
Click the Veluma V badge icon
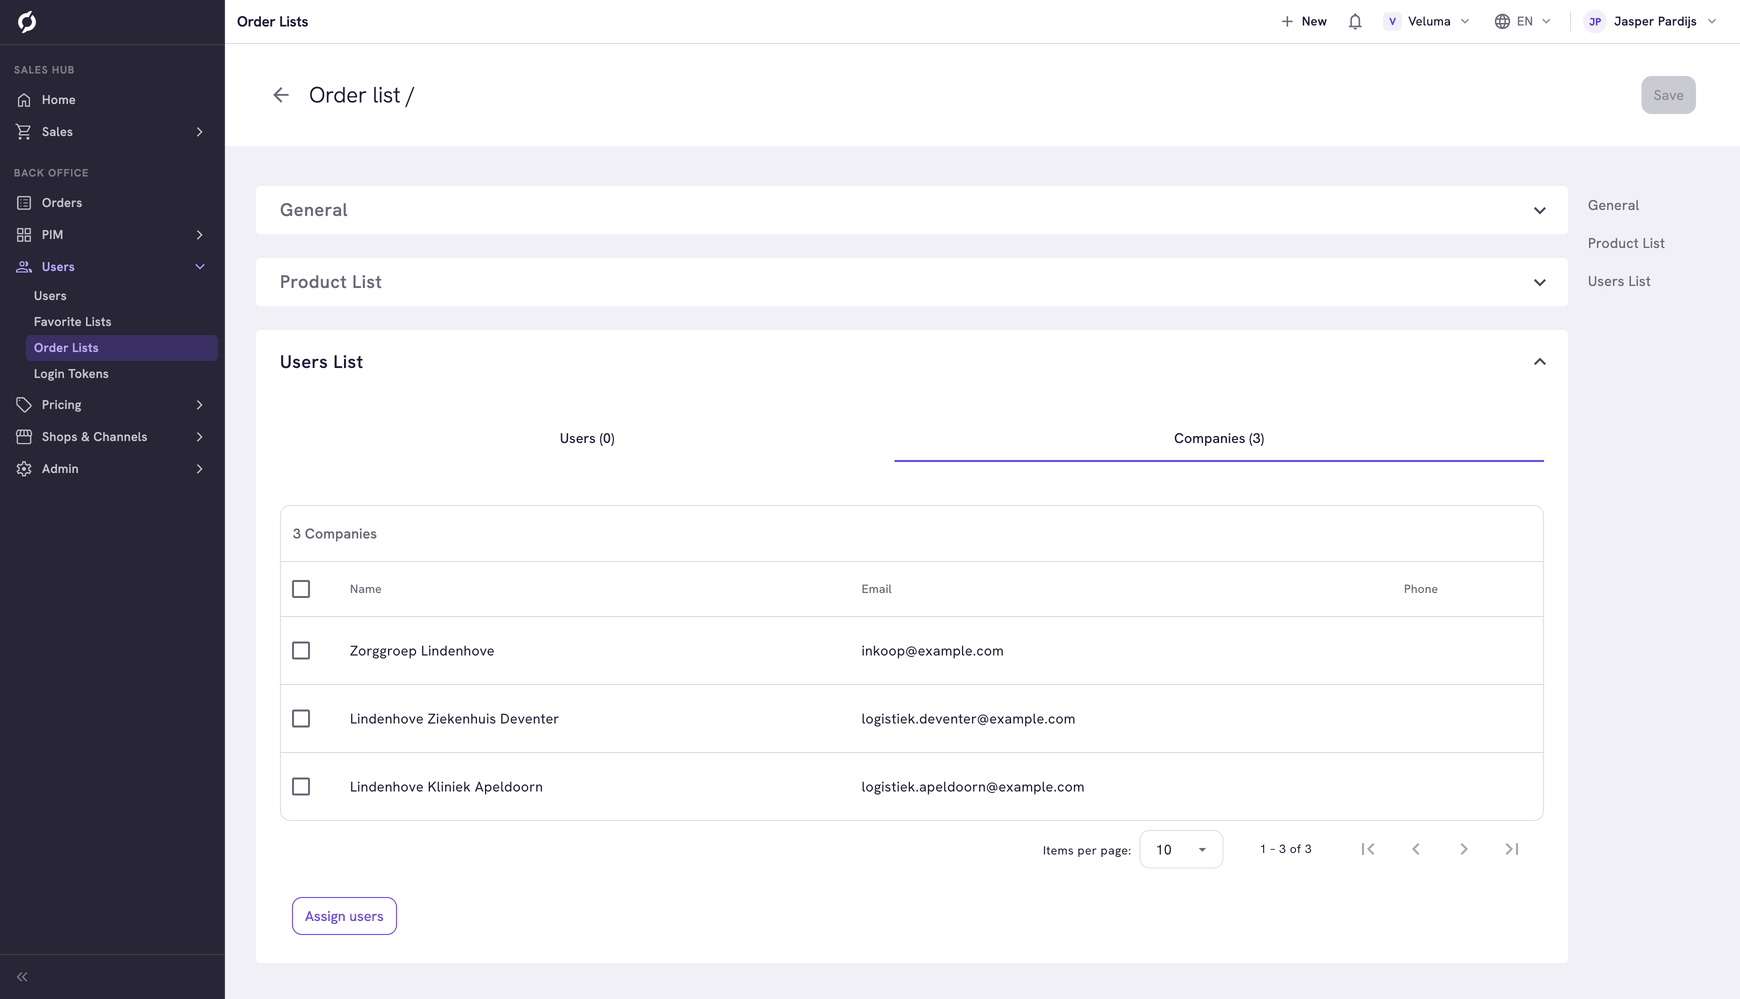(x=1392, y=21)
